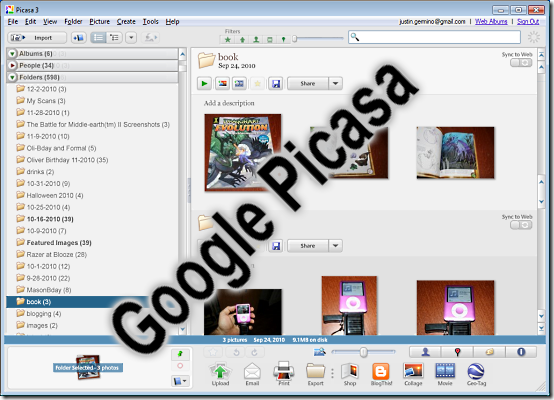Image resolution: width=554 pixels, height=400 pixels.
Task: Expand the People (34) section
Action: pyautogui.click(x=12, y=65)
